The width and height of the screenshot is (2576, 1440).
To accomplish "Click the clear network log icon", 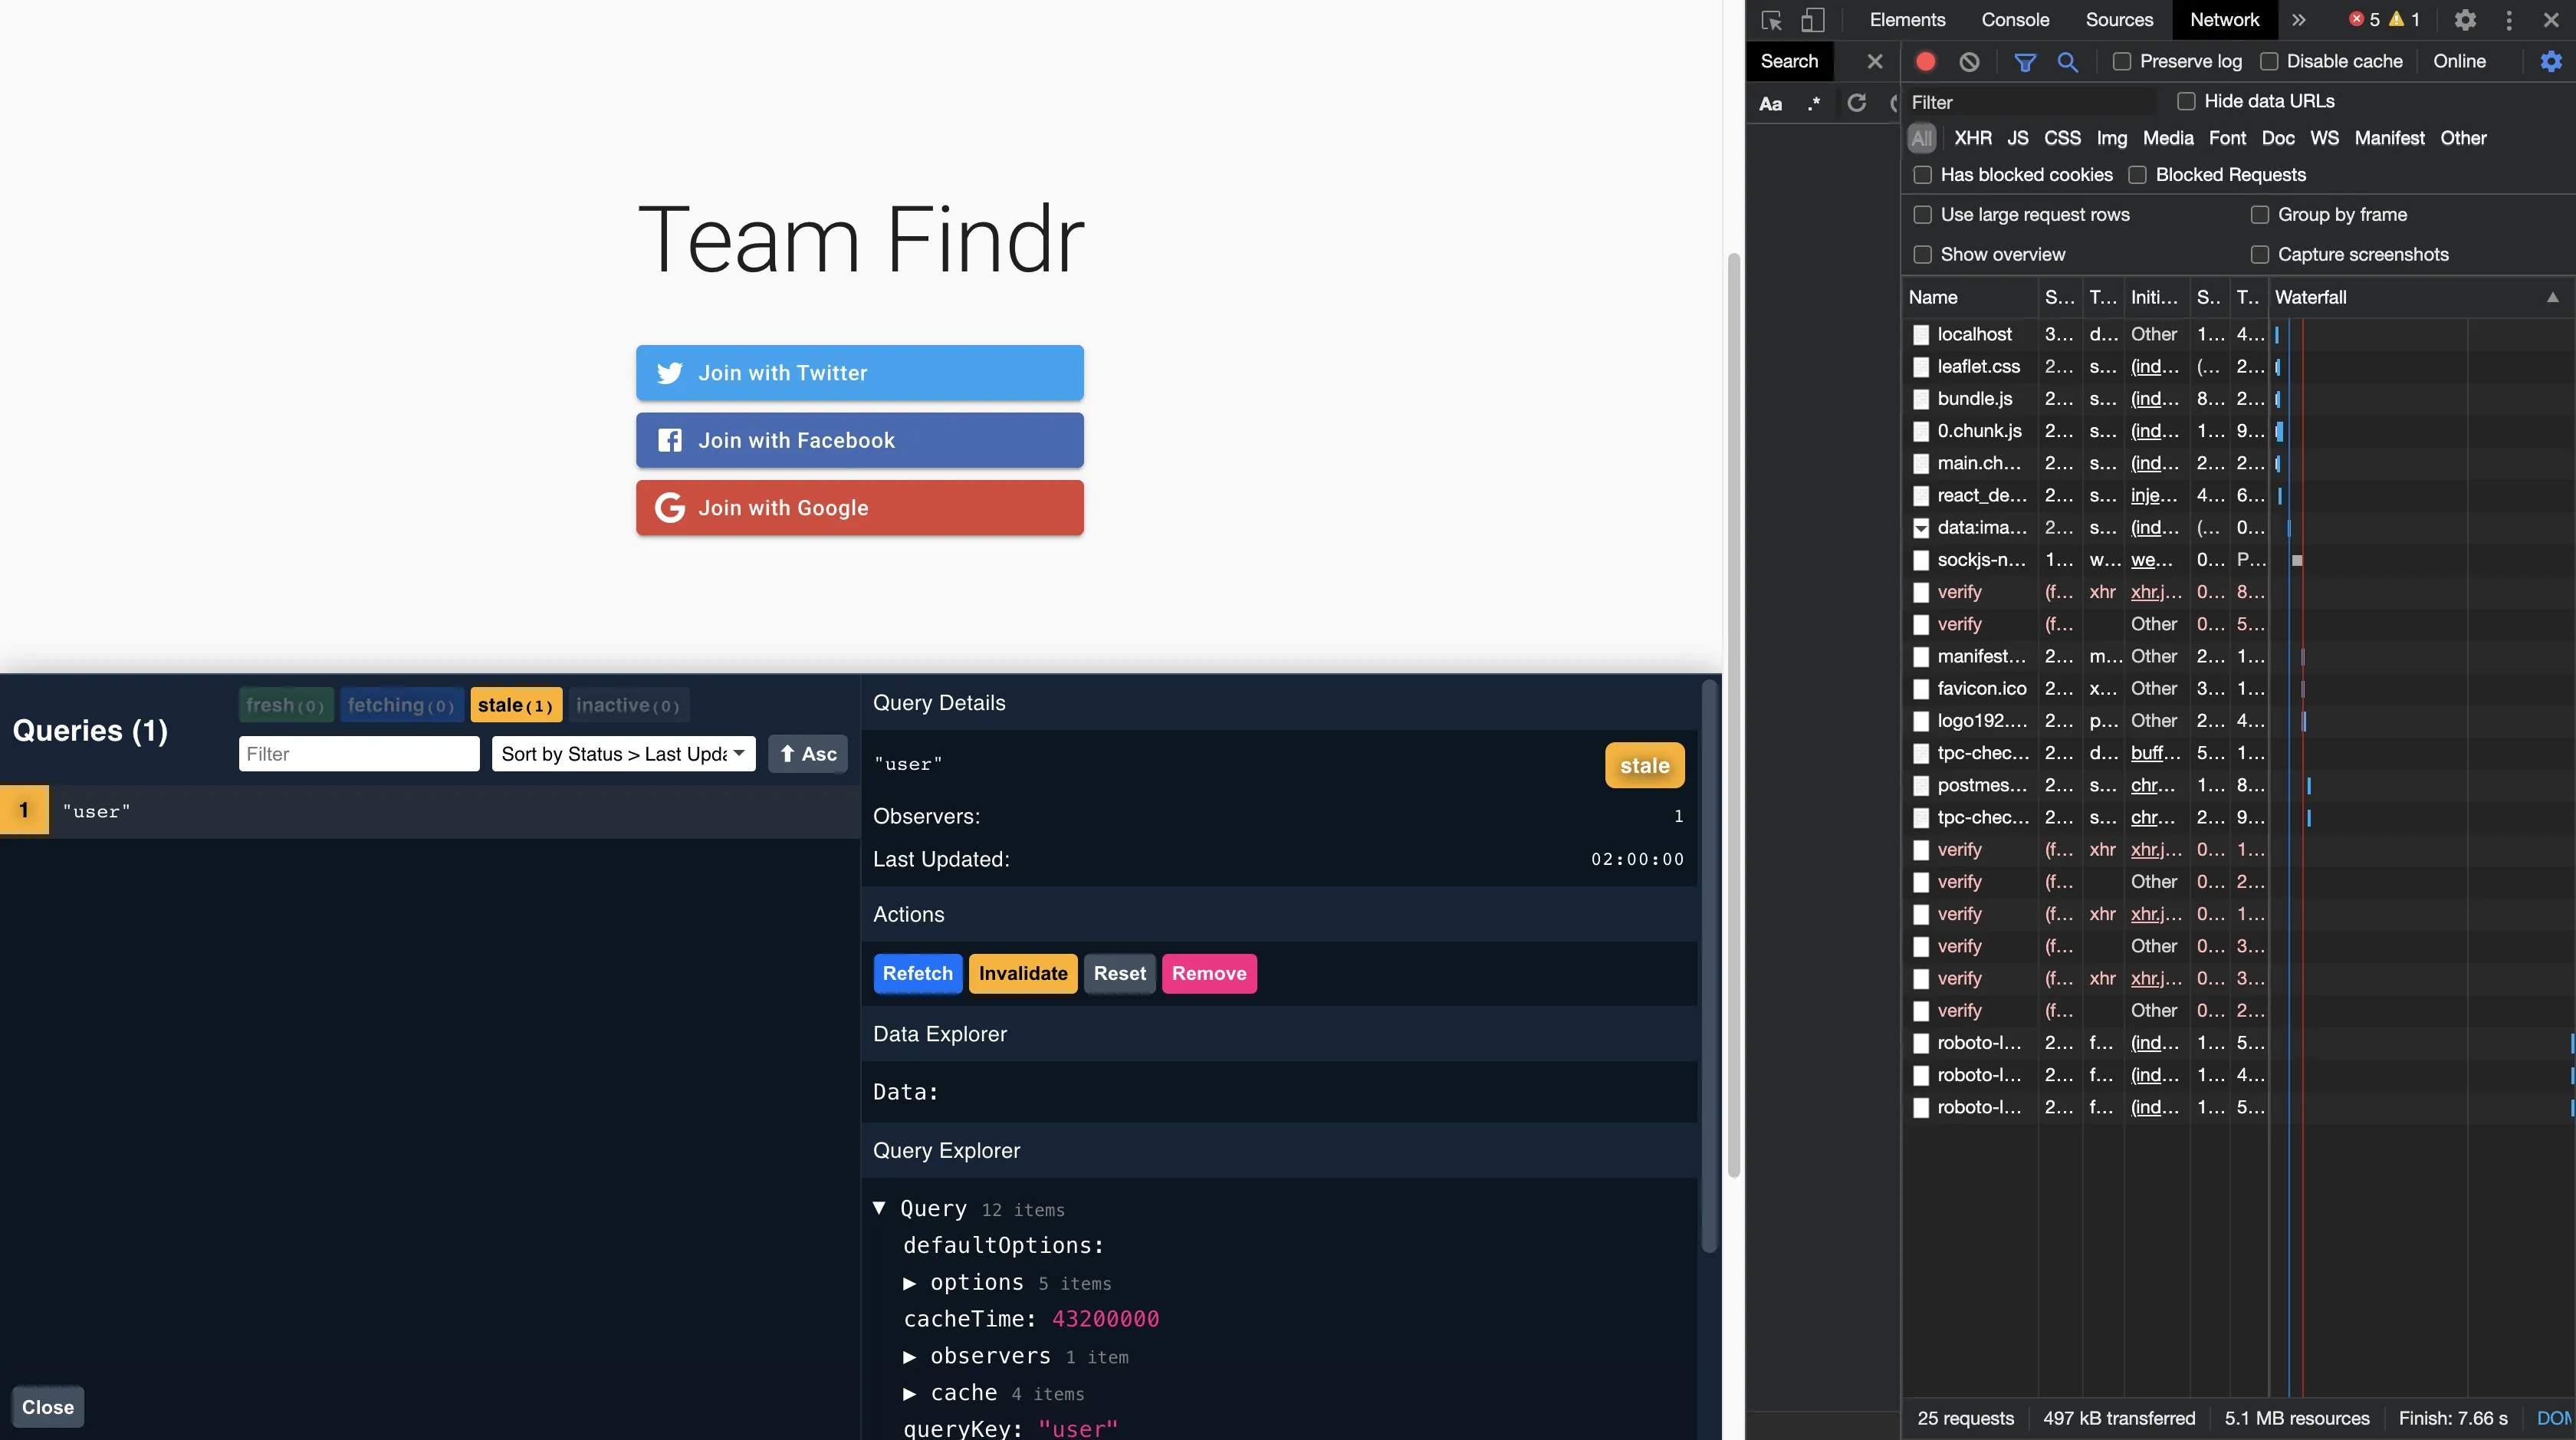I will [x=1969, y=62].
